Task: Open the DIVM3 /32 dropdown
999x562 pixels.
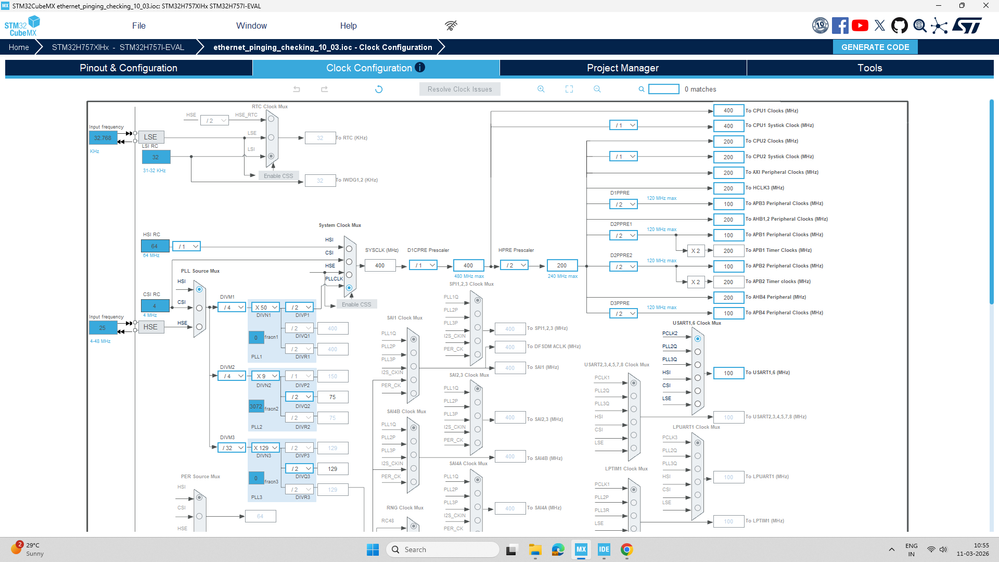Action: pyautogui.click(x=232, y=447)
